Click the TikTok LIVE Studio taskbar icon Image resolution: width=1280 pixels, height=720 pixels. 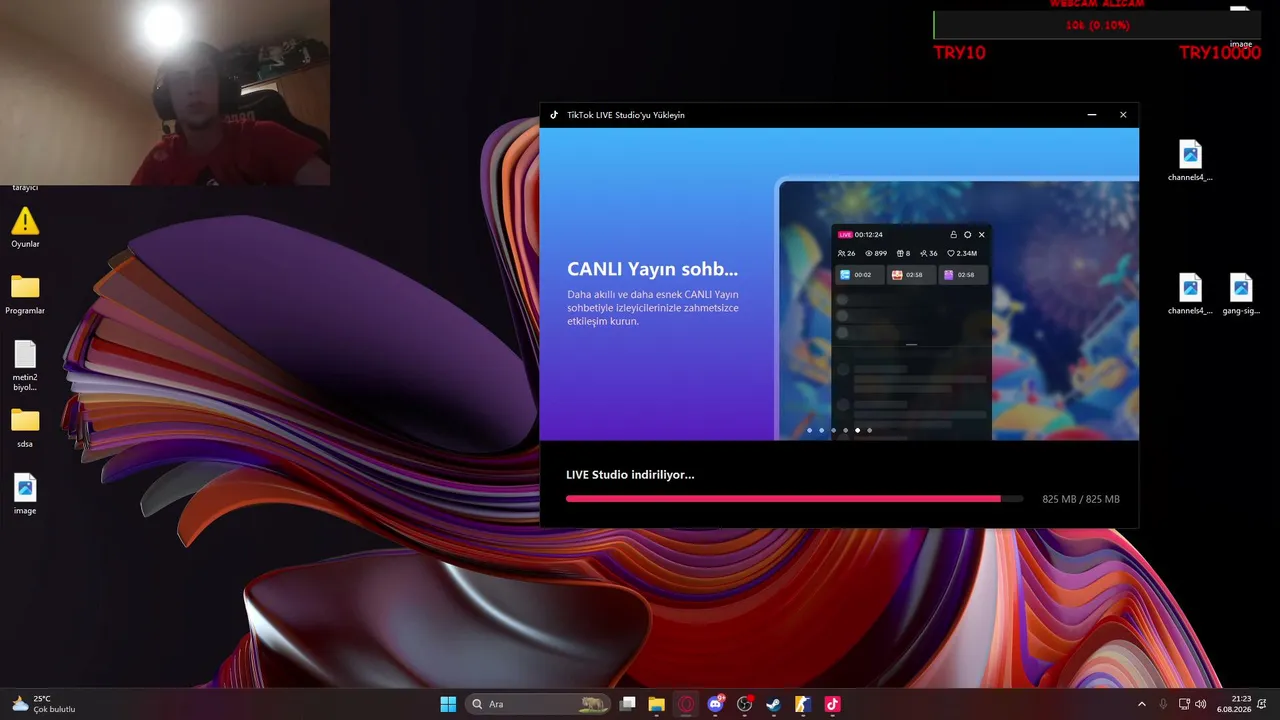click(x=832, y=704)
